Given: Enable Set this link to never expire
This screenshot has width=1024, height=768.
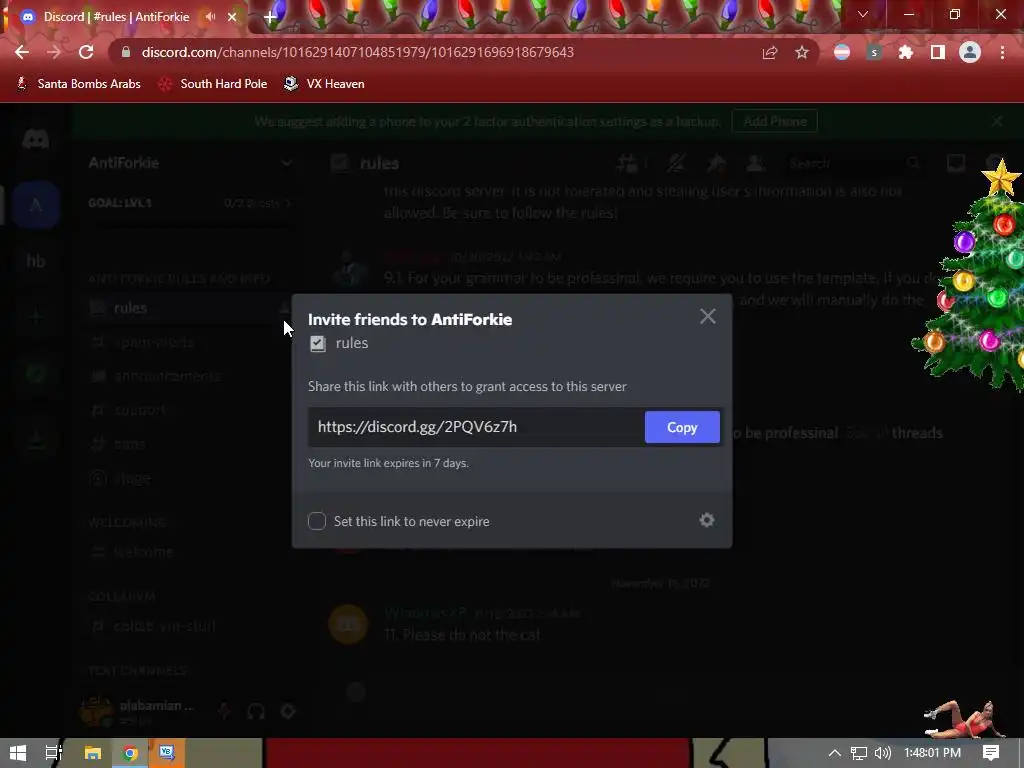Looking at the screenshot, I should (x=317, y=520).
